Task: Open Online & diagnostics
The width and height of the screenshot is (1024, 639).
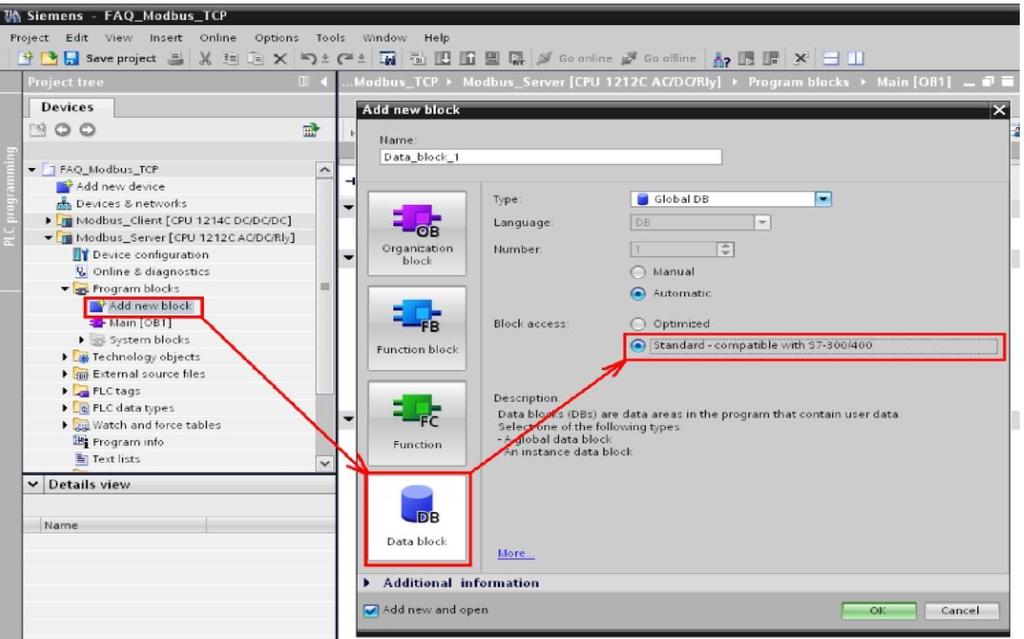Action: [x=151, y=272]
